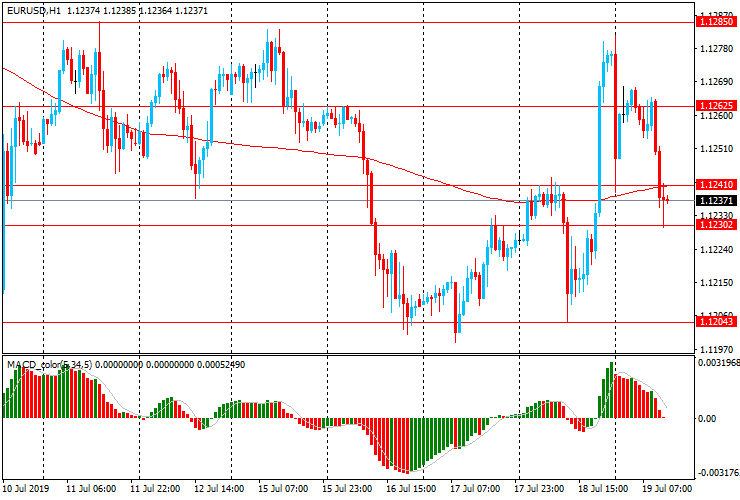Click the 16 Jul 15:00 time label
This screenshot has width=740, height=500.
coord(411,488)
